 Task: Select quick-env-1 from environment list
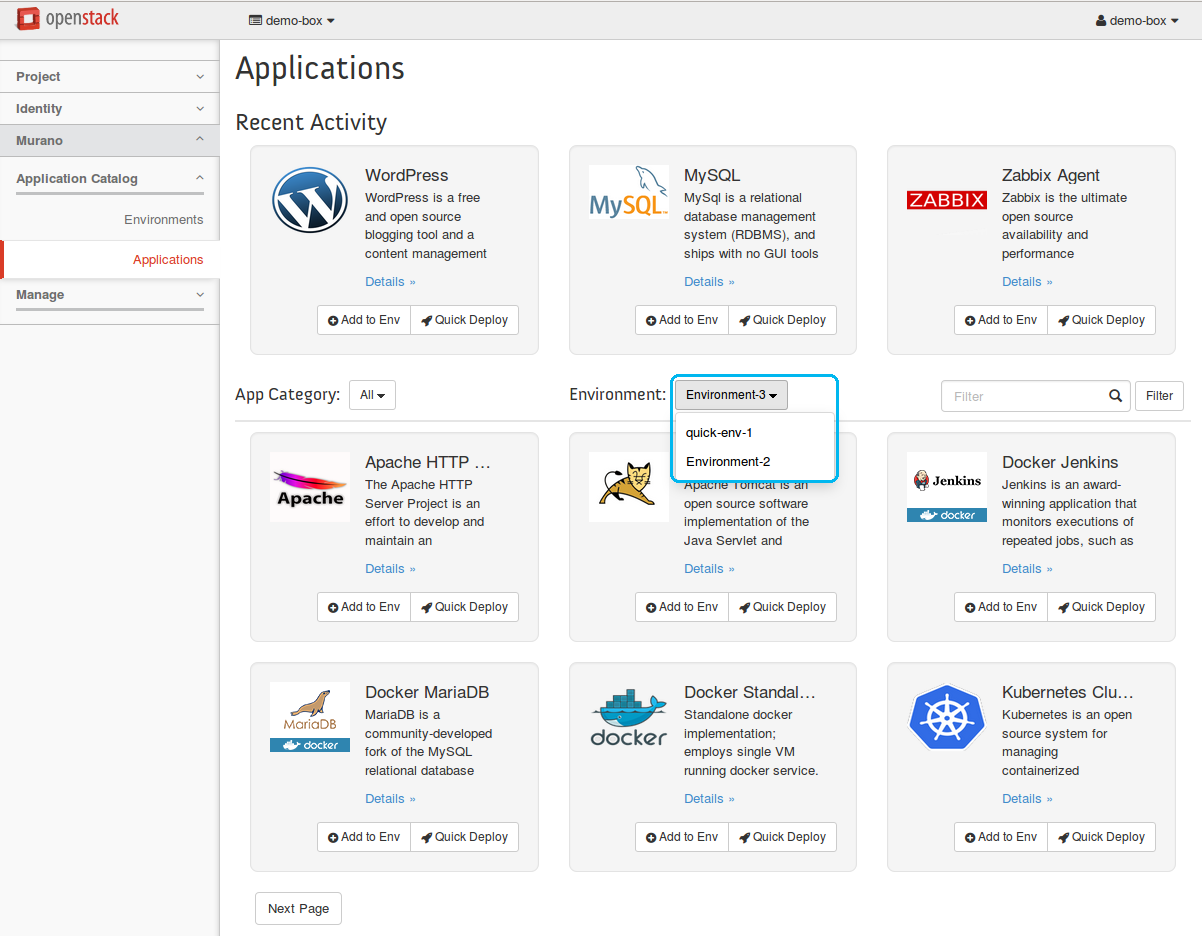pyautogui.click(x=719, y=433)
